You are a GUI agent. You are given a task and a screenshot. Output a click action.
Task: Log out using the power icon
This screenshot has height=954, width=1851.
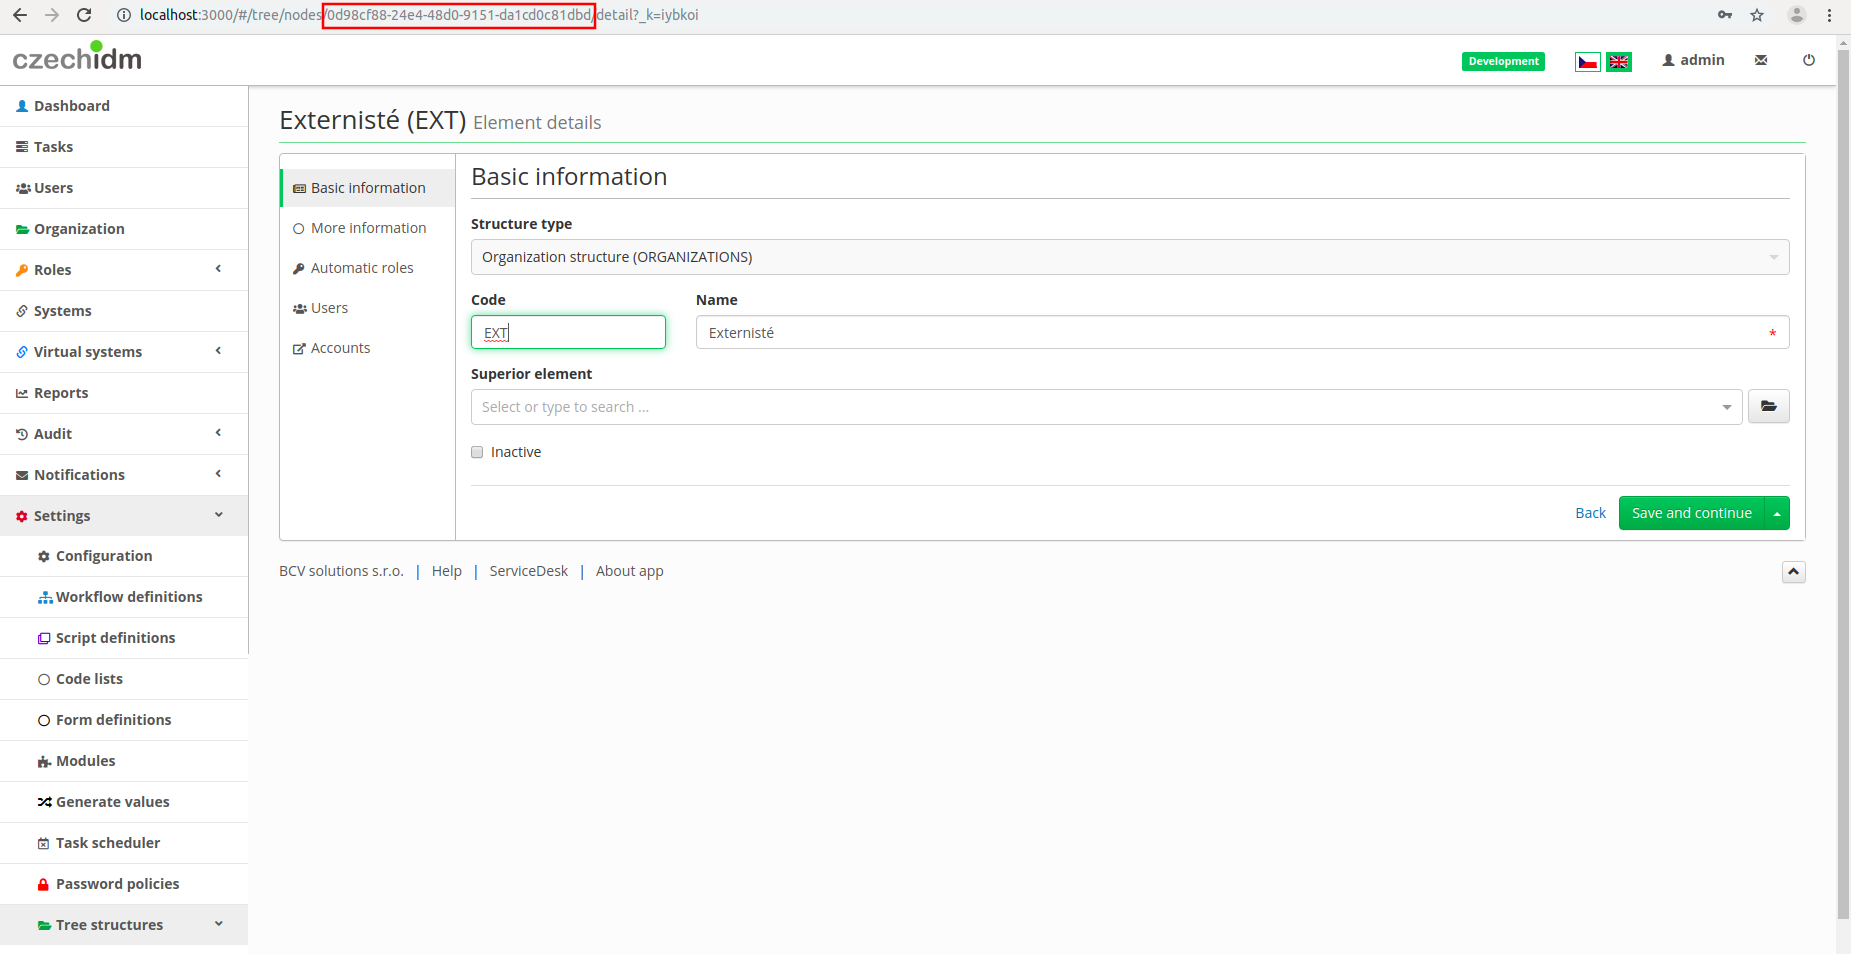[x=1809, y=60]
